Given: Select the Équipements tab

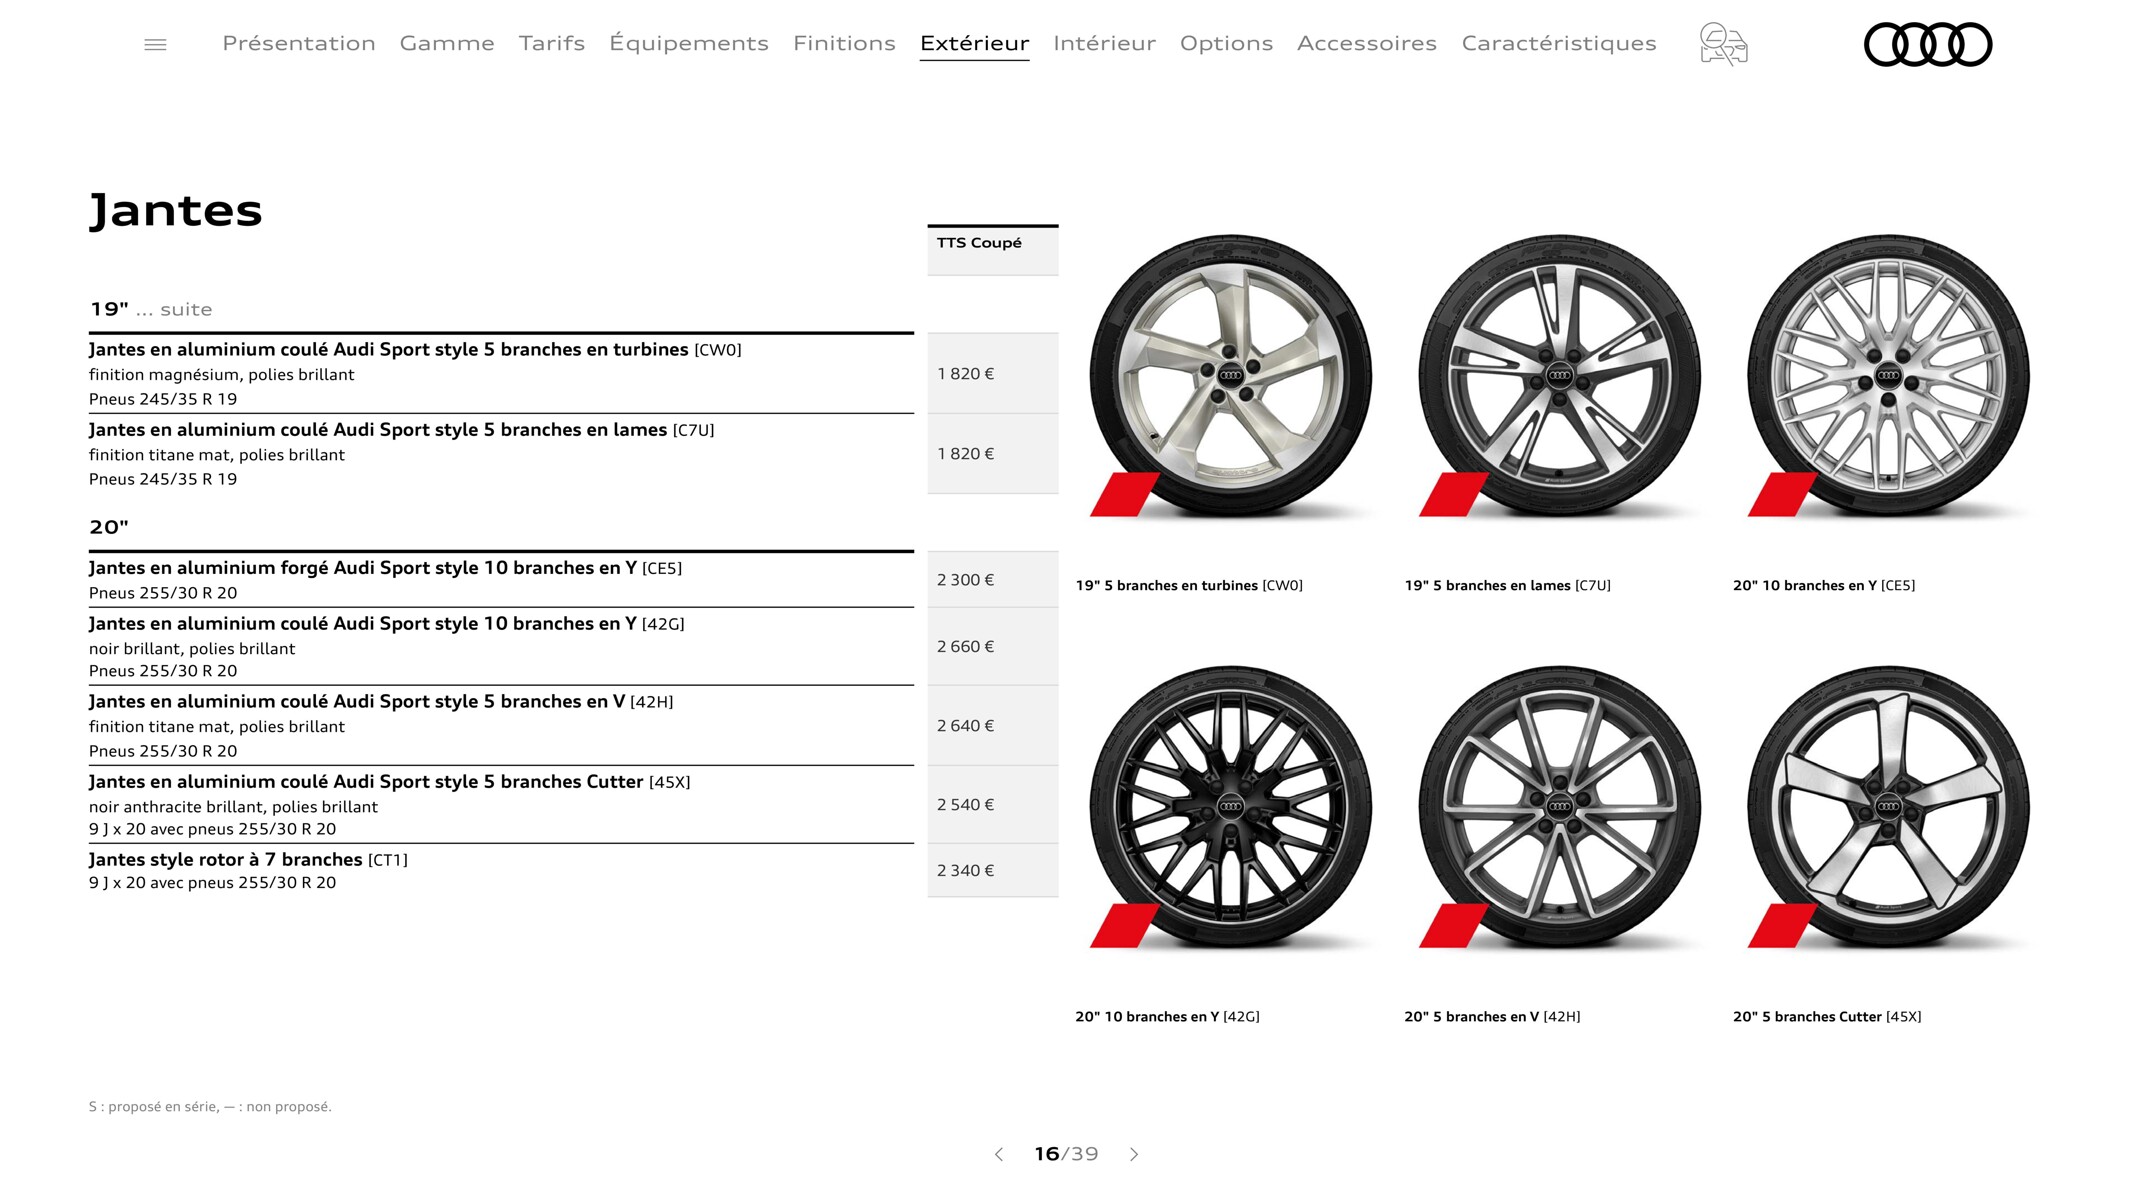Looking at the screenshot, I should click(689, 43).
